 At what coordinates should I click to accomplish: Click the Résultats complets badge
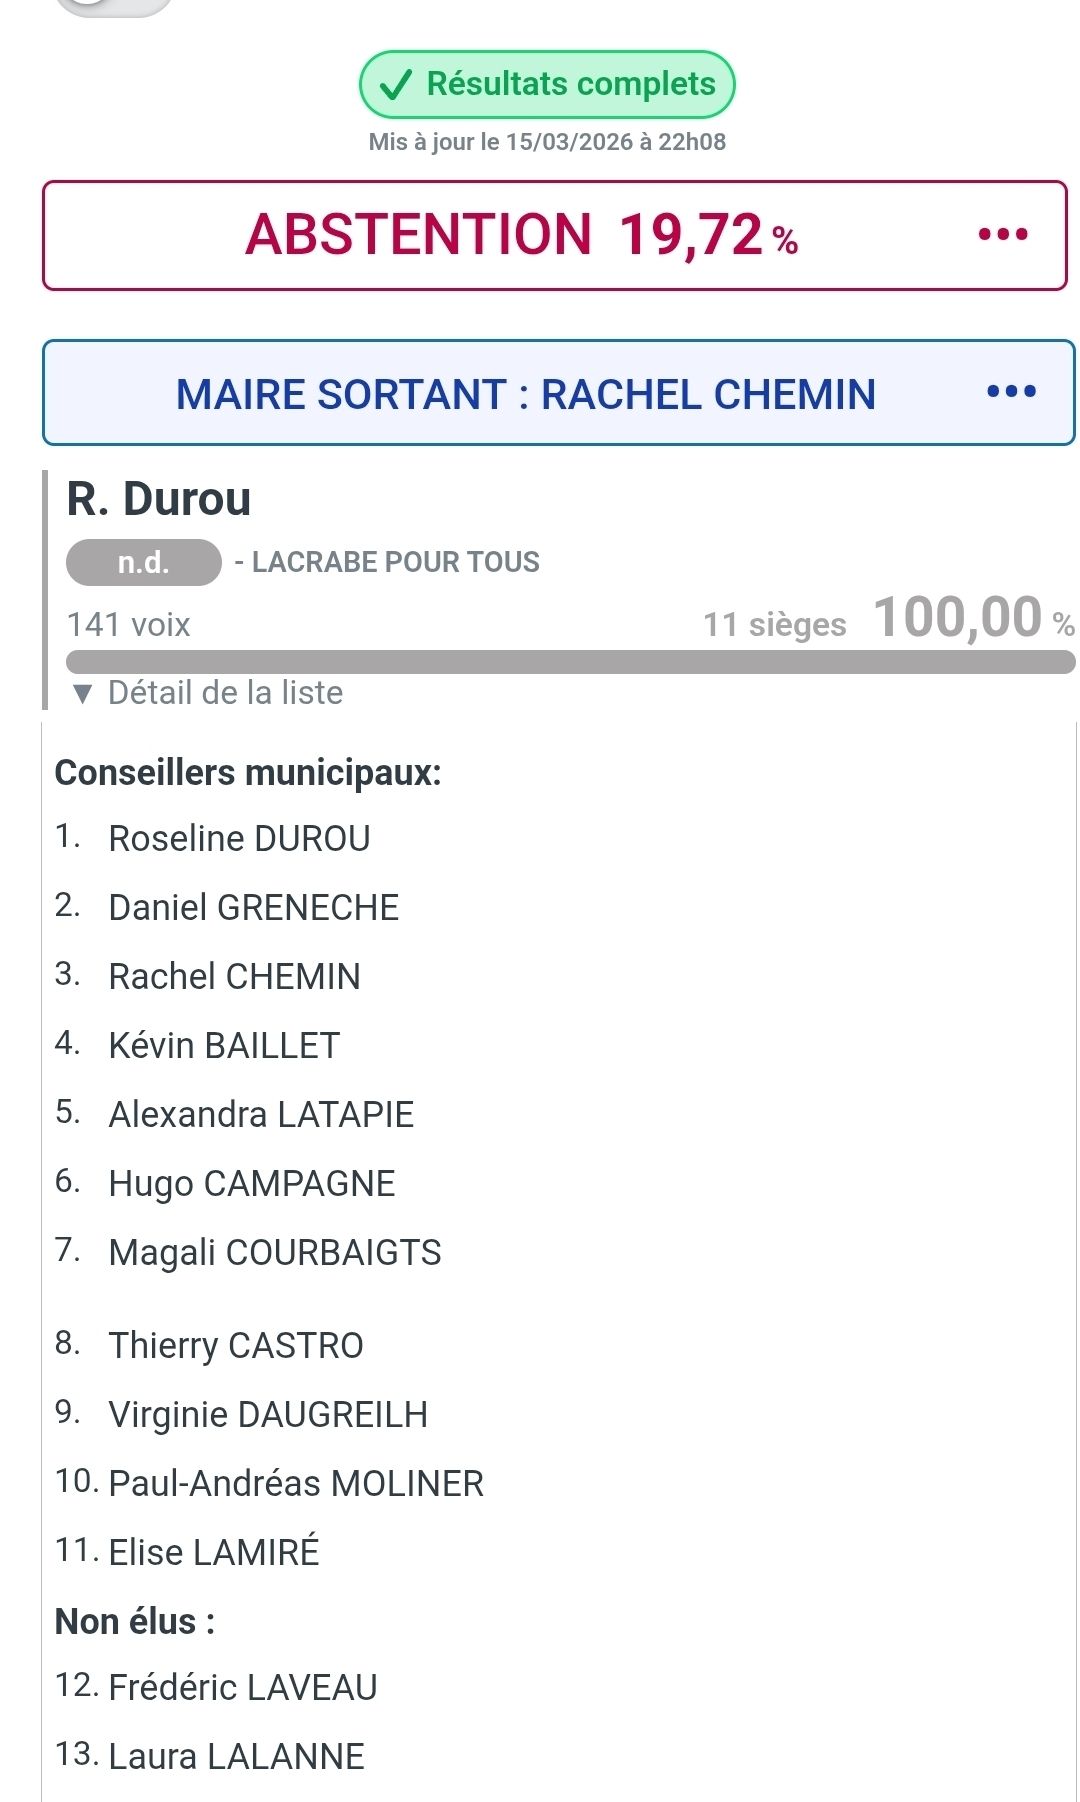tap(547, 85)
